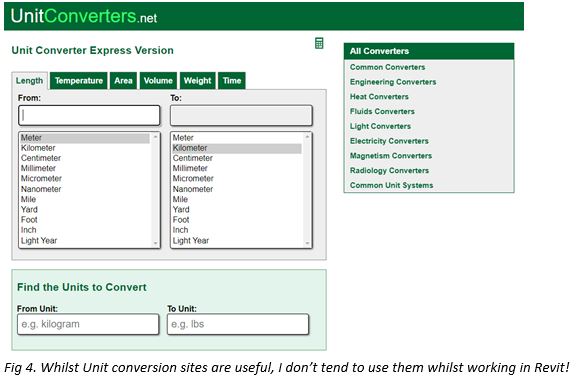Screen dimensions: 576x380
Task: Switch to the Temperature tab
Action: [x=79, y=80]
